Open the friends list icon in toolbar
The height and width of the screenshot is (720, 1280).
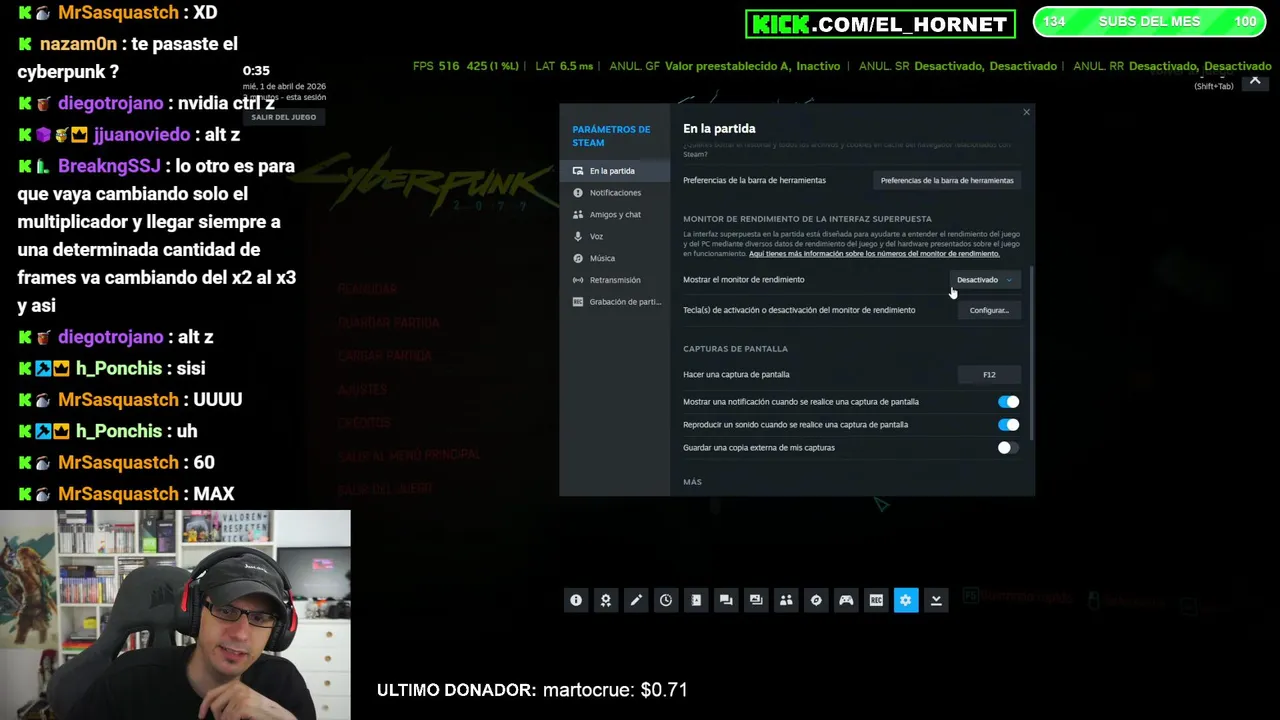(x=786, y=600)
